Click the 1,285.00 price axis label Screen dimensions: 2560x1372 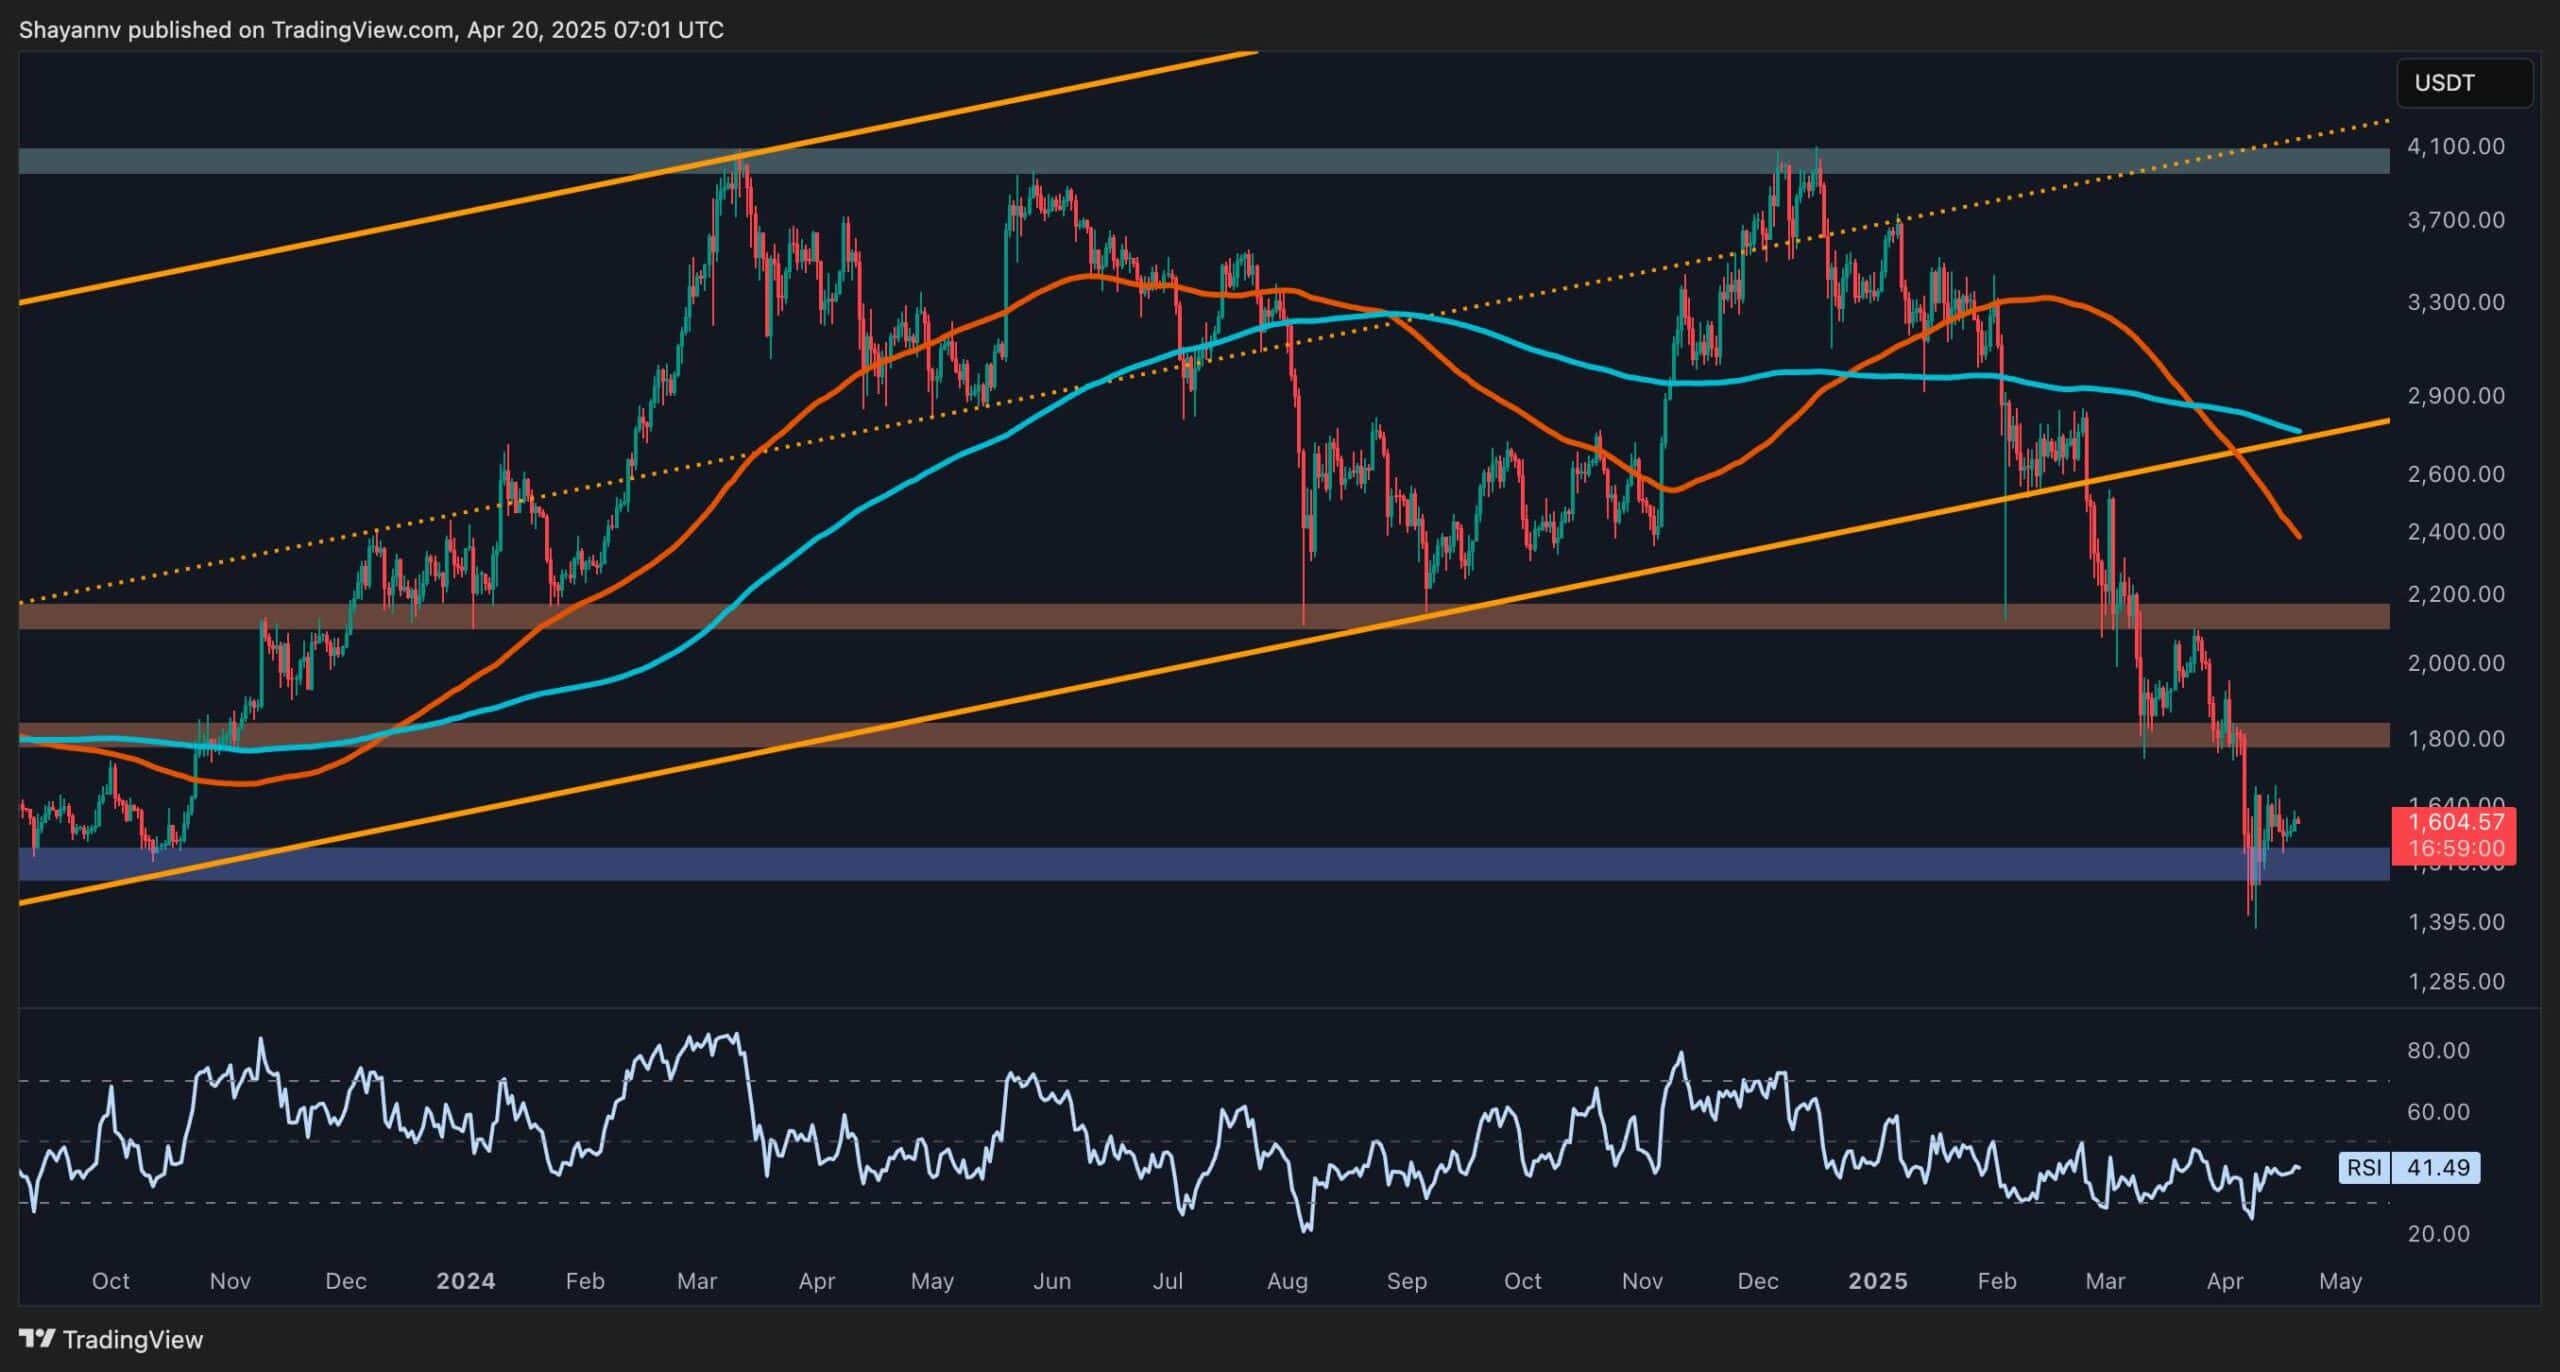(x=2455, y=981)
